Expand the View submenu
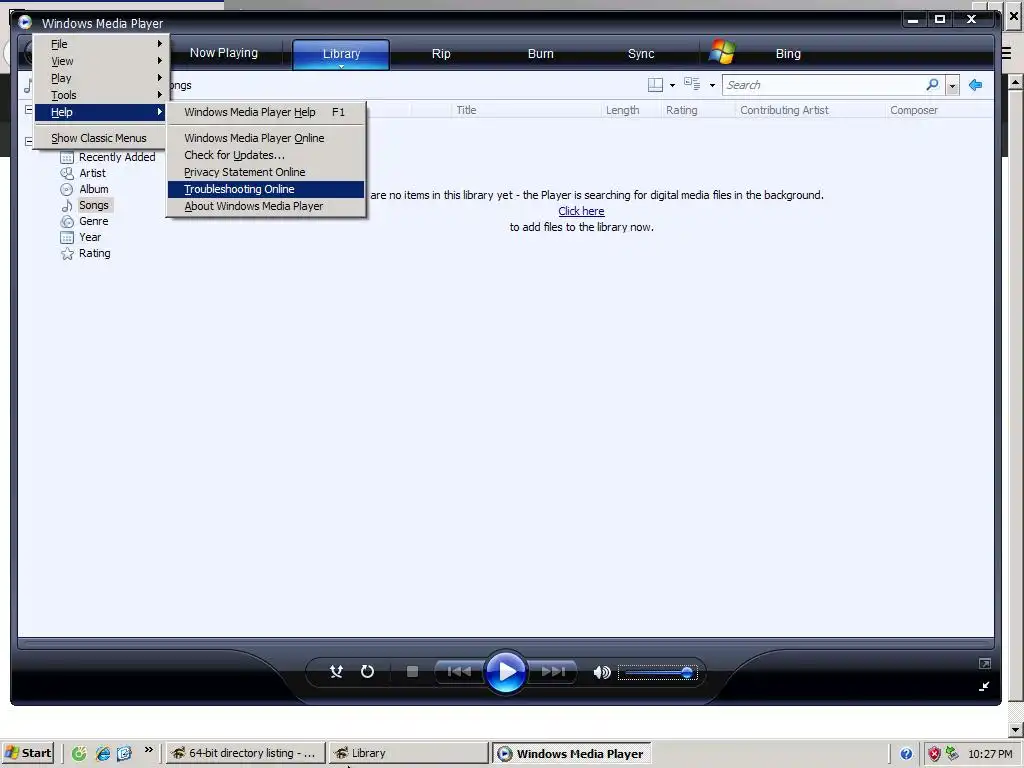Viewport: 1024px width, 768px height. click(x=101, y=61)
